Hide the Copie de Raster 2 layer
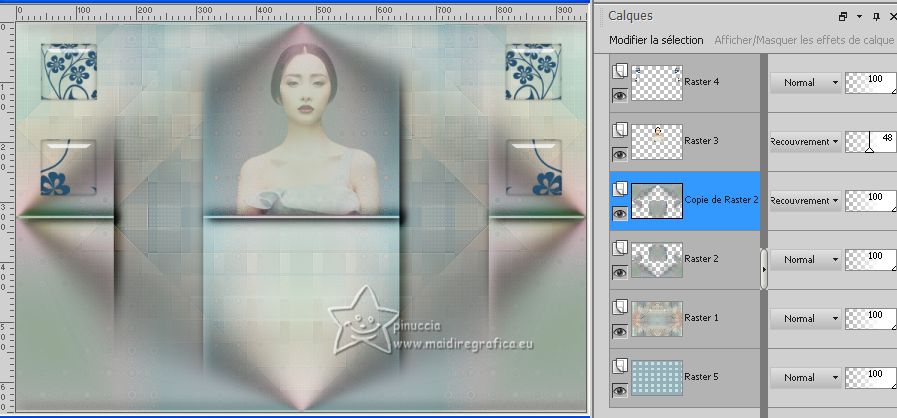 pos(620,213)
